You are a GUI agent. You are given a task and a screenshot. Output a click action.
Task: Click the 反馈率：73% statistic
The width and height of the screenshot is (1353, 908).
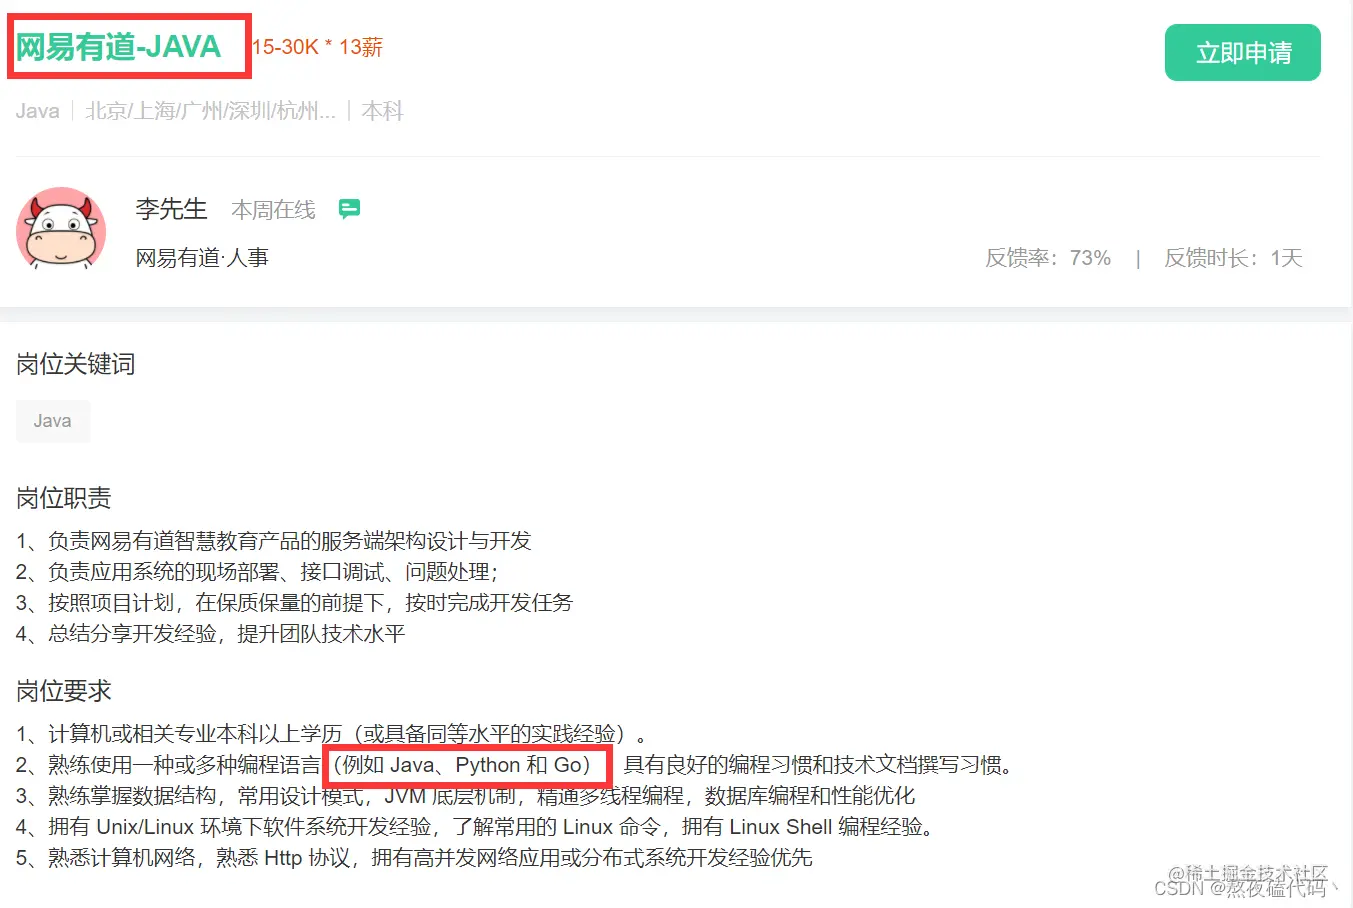(x=1048, y=258)
